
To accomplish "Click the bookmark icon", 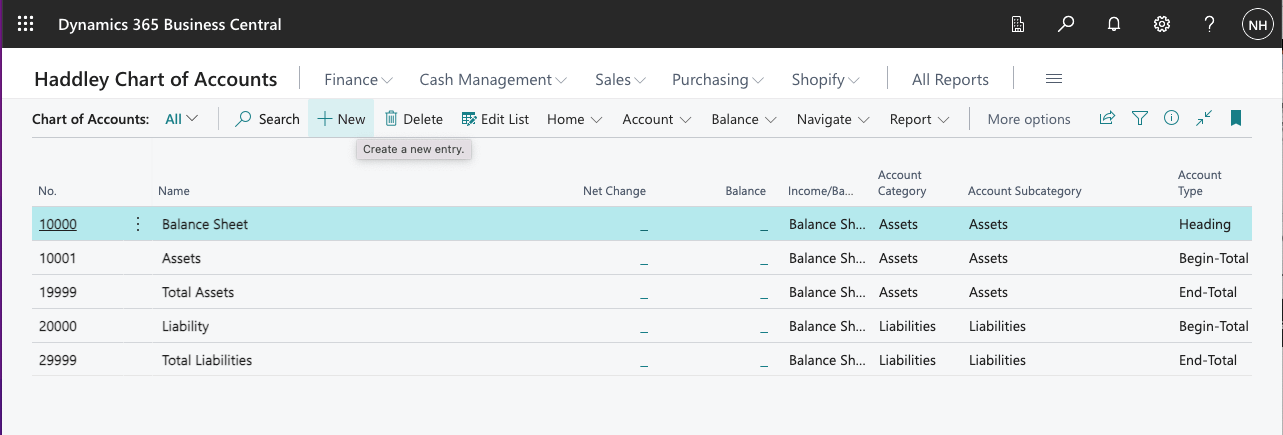I will [1236, 118].
